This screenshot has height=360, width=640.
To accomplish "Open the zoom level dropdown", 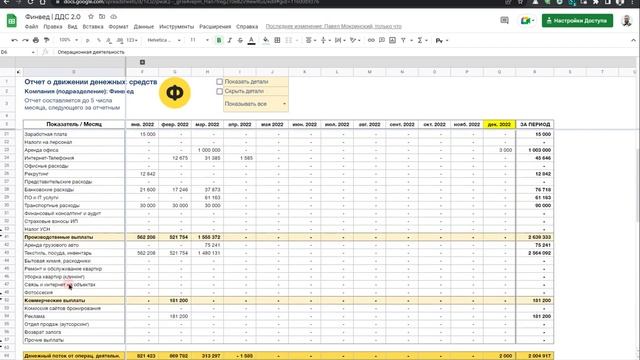I will click(68, 40).
